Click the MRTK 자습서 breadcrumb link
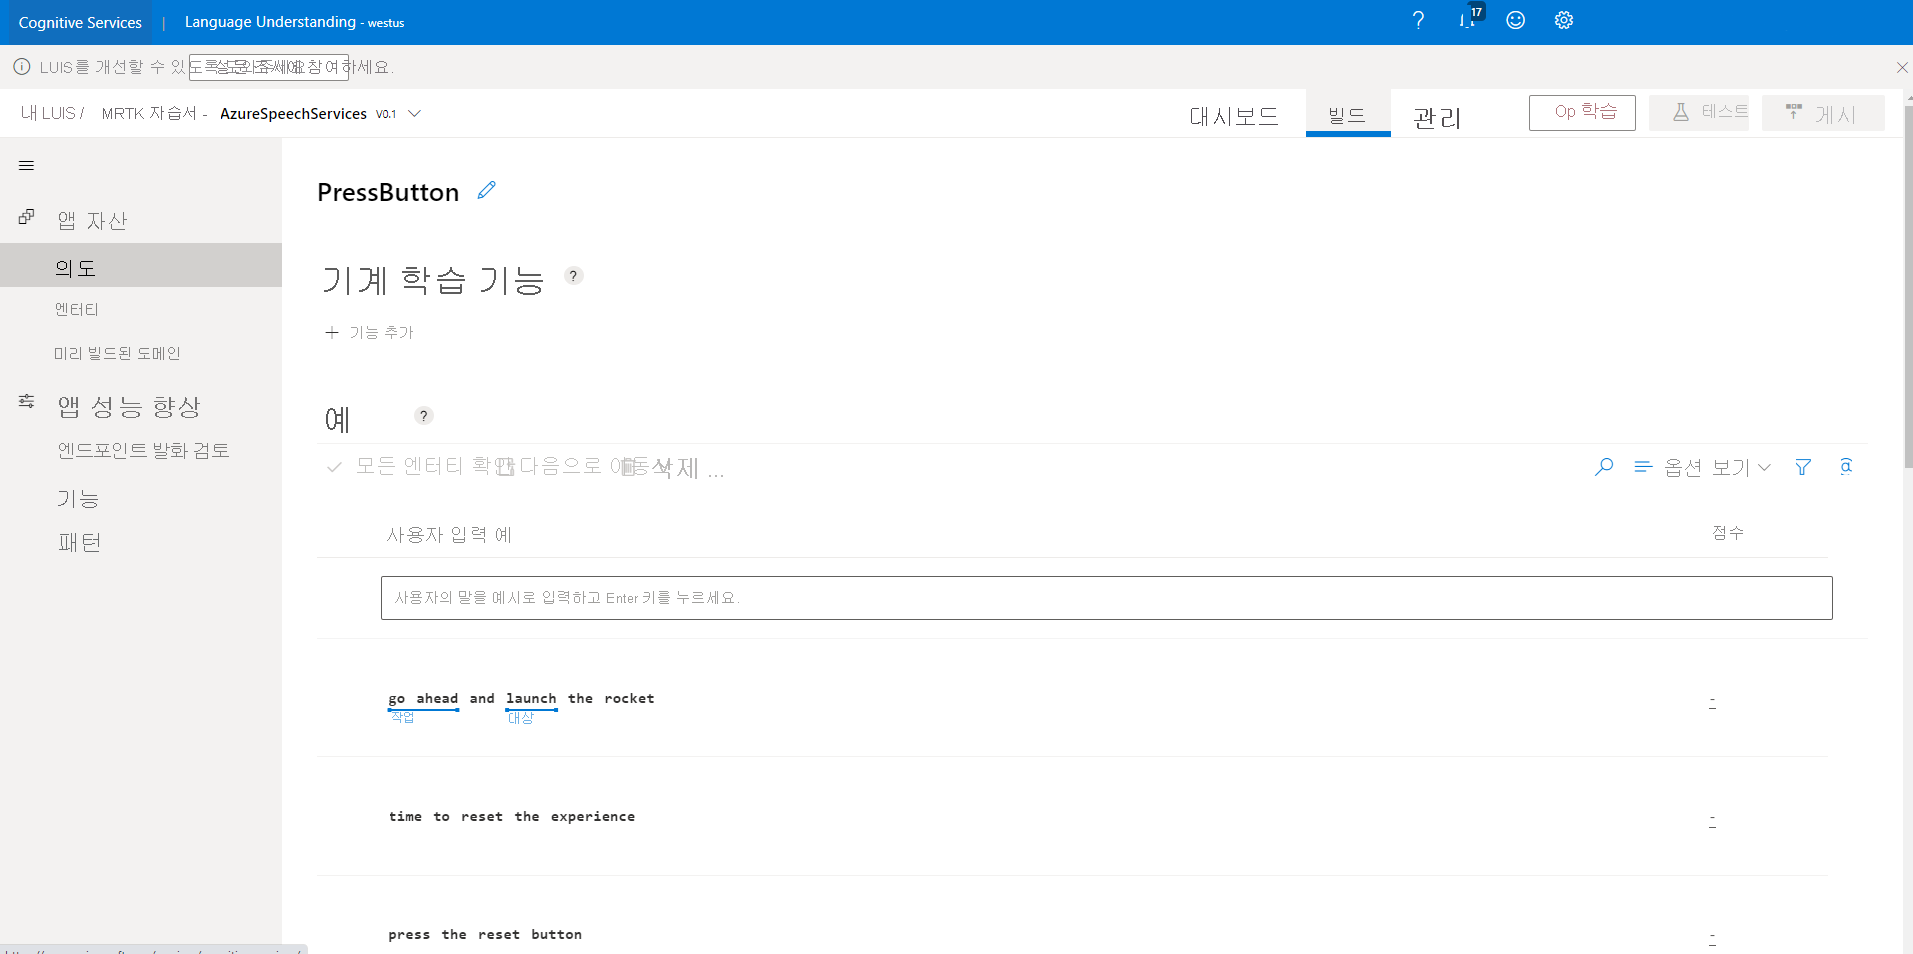Image resolution: width=1913 pixels, height=954 pixels. click(x=149, y=113)
